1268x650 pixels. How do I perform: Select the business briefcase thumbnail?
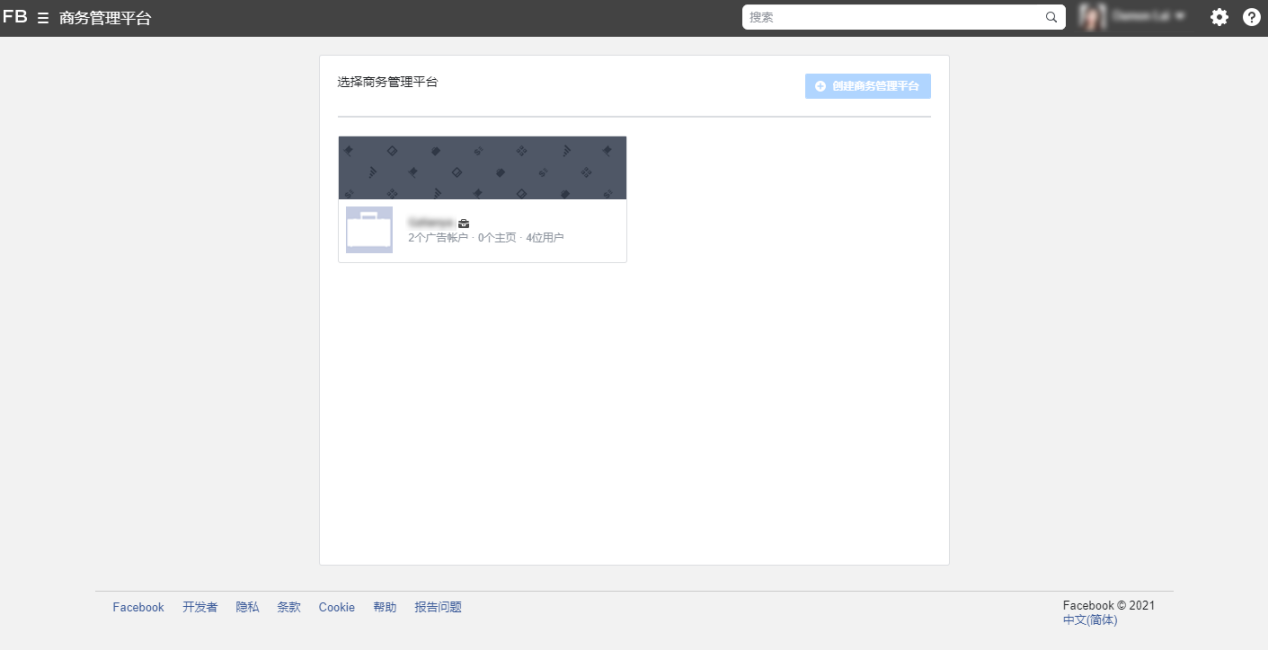[369, 230]
